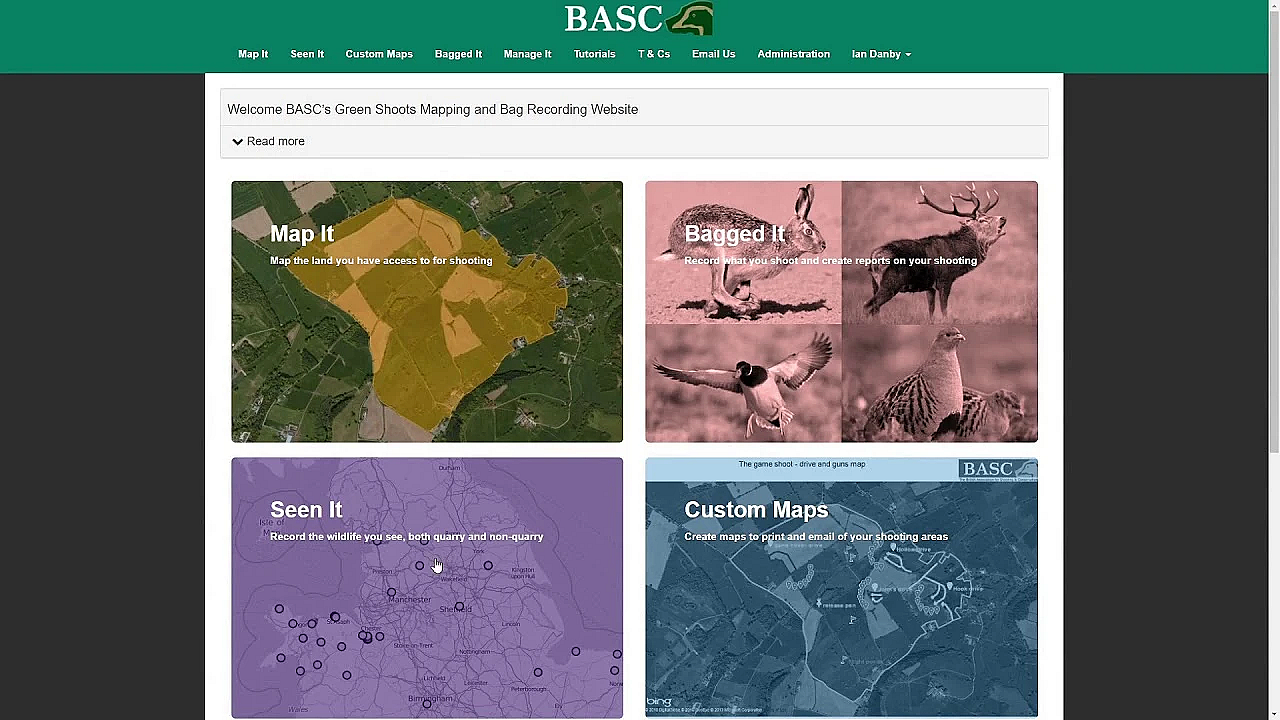The image size is (1280, 720).
Task: Open the Map It tile with the orange shoot area
Action: coord(427,311)
